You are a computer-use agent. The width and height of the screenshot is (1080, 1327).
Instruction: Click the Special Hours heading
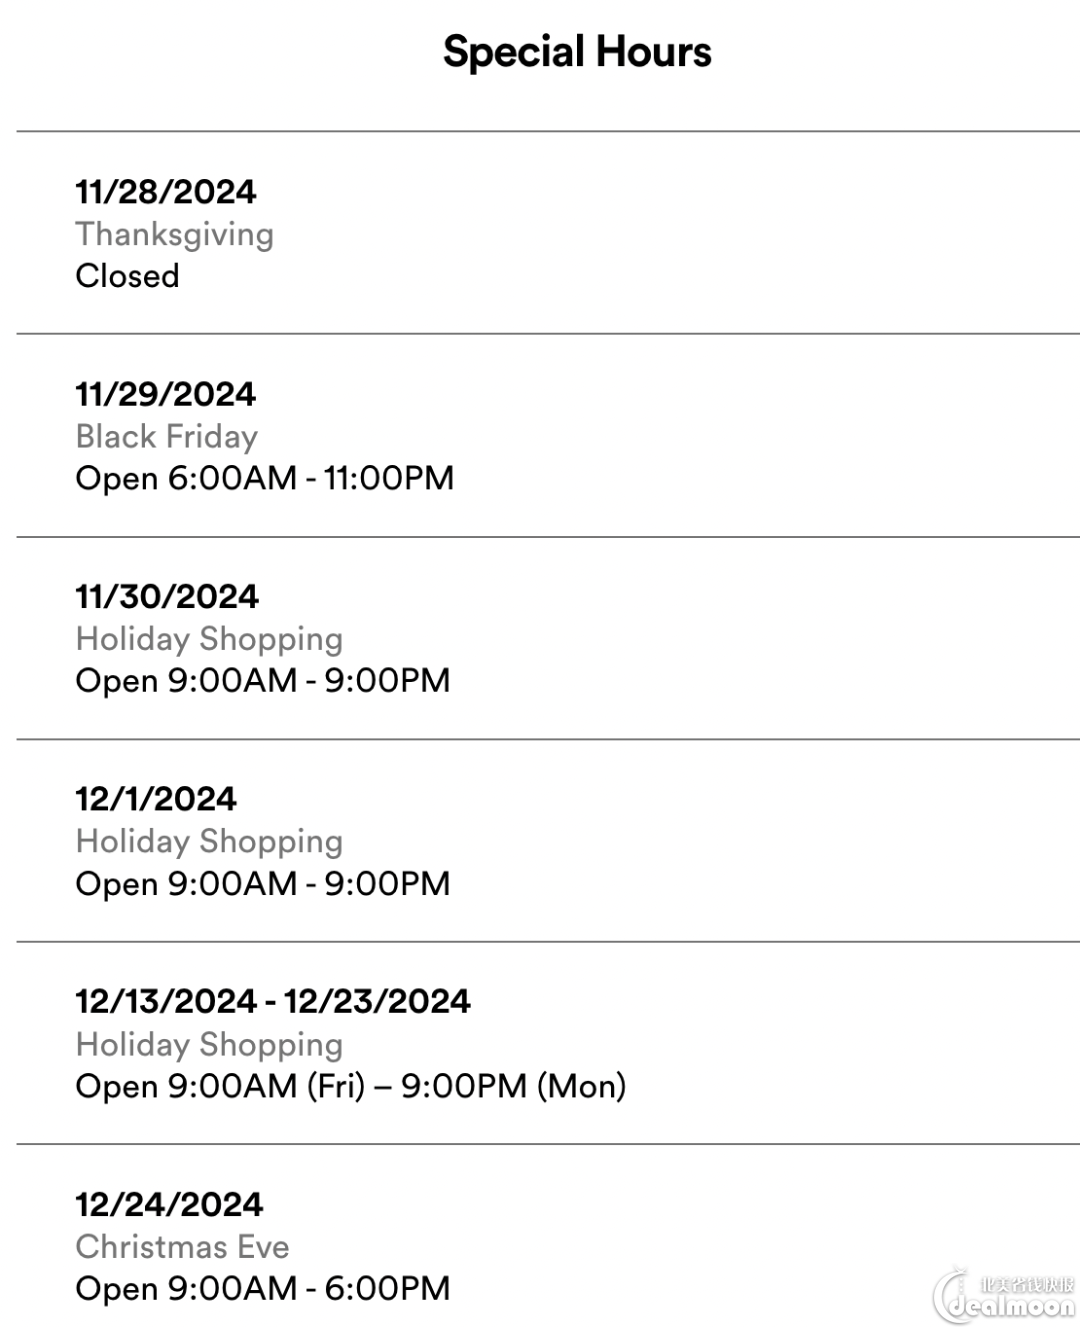[x=577, y=51]
